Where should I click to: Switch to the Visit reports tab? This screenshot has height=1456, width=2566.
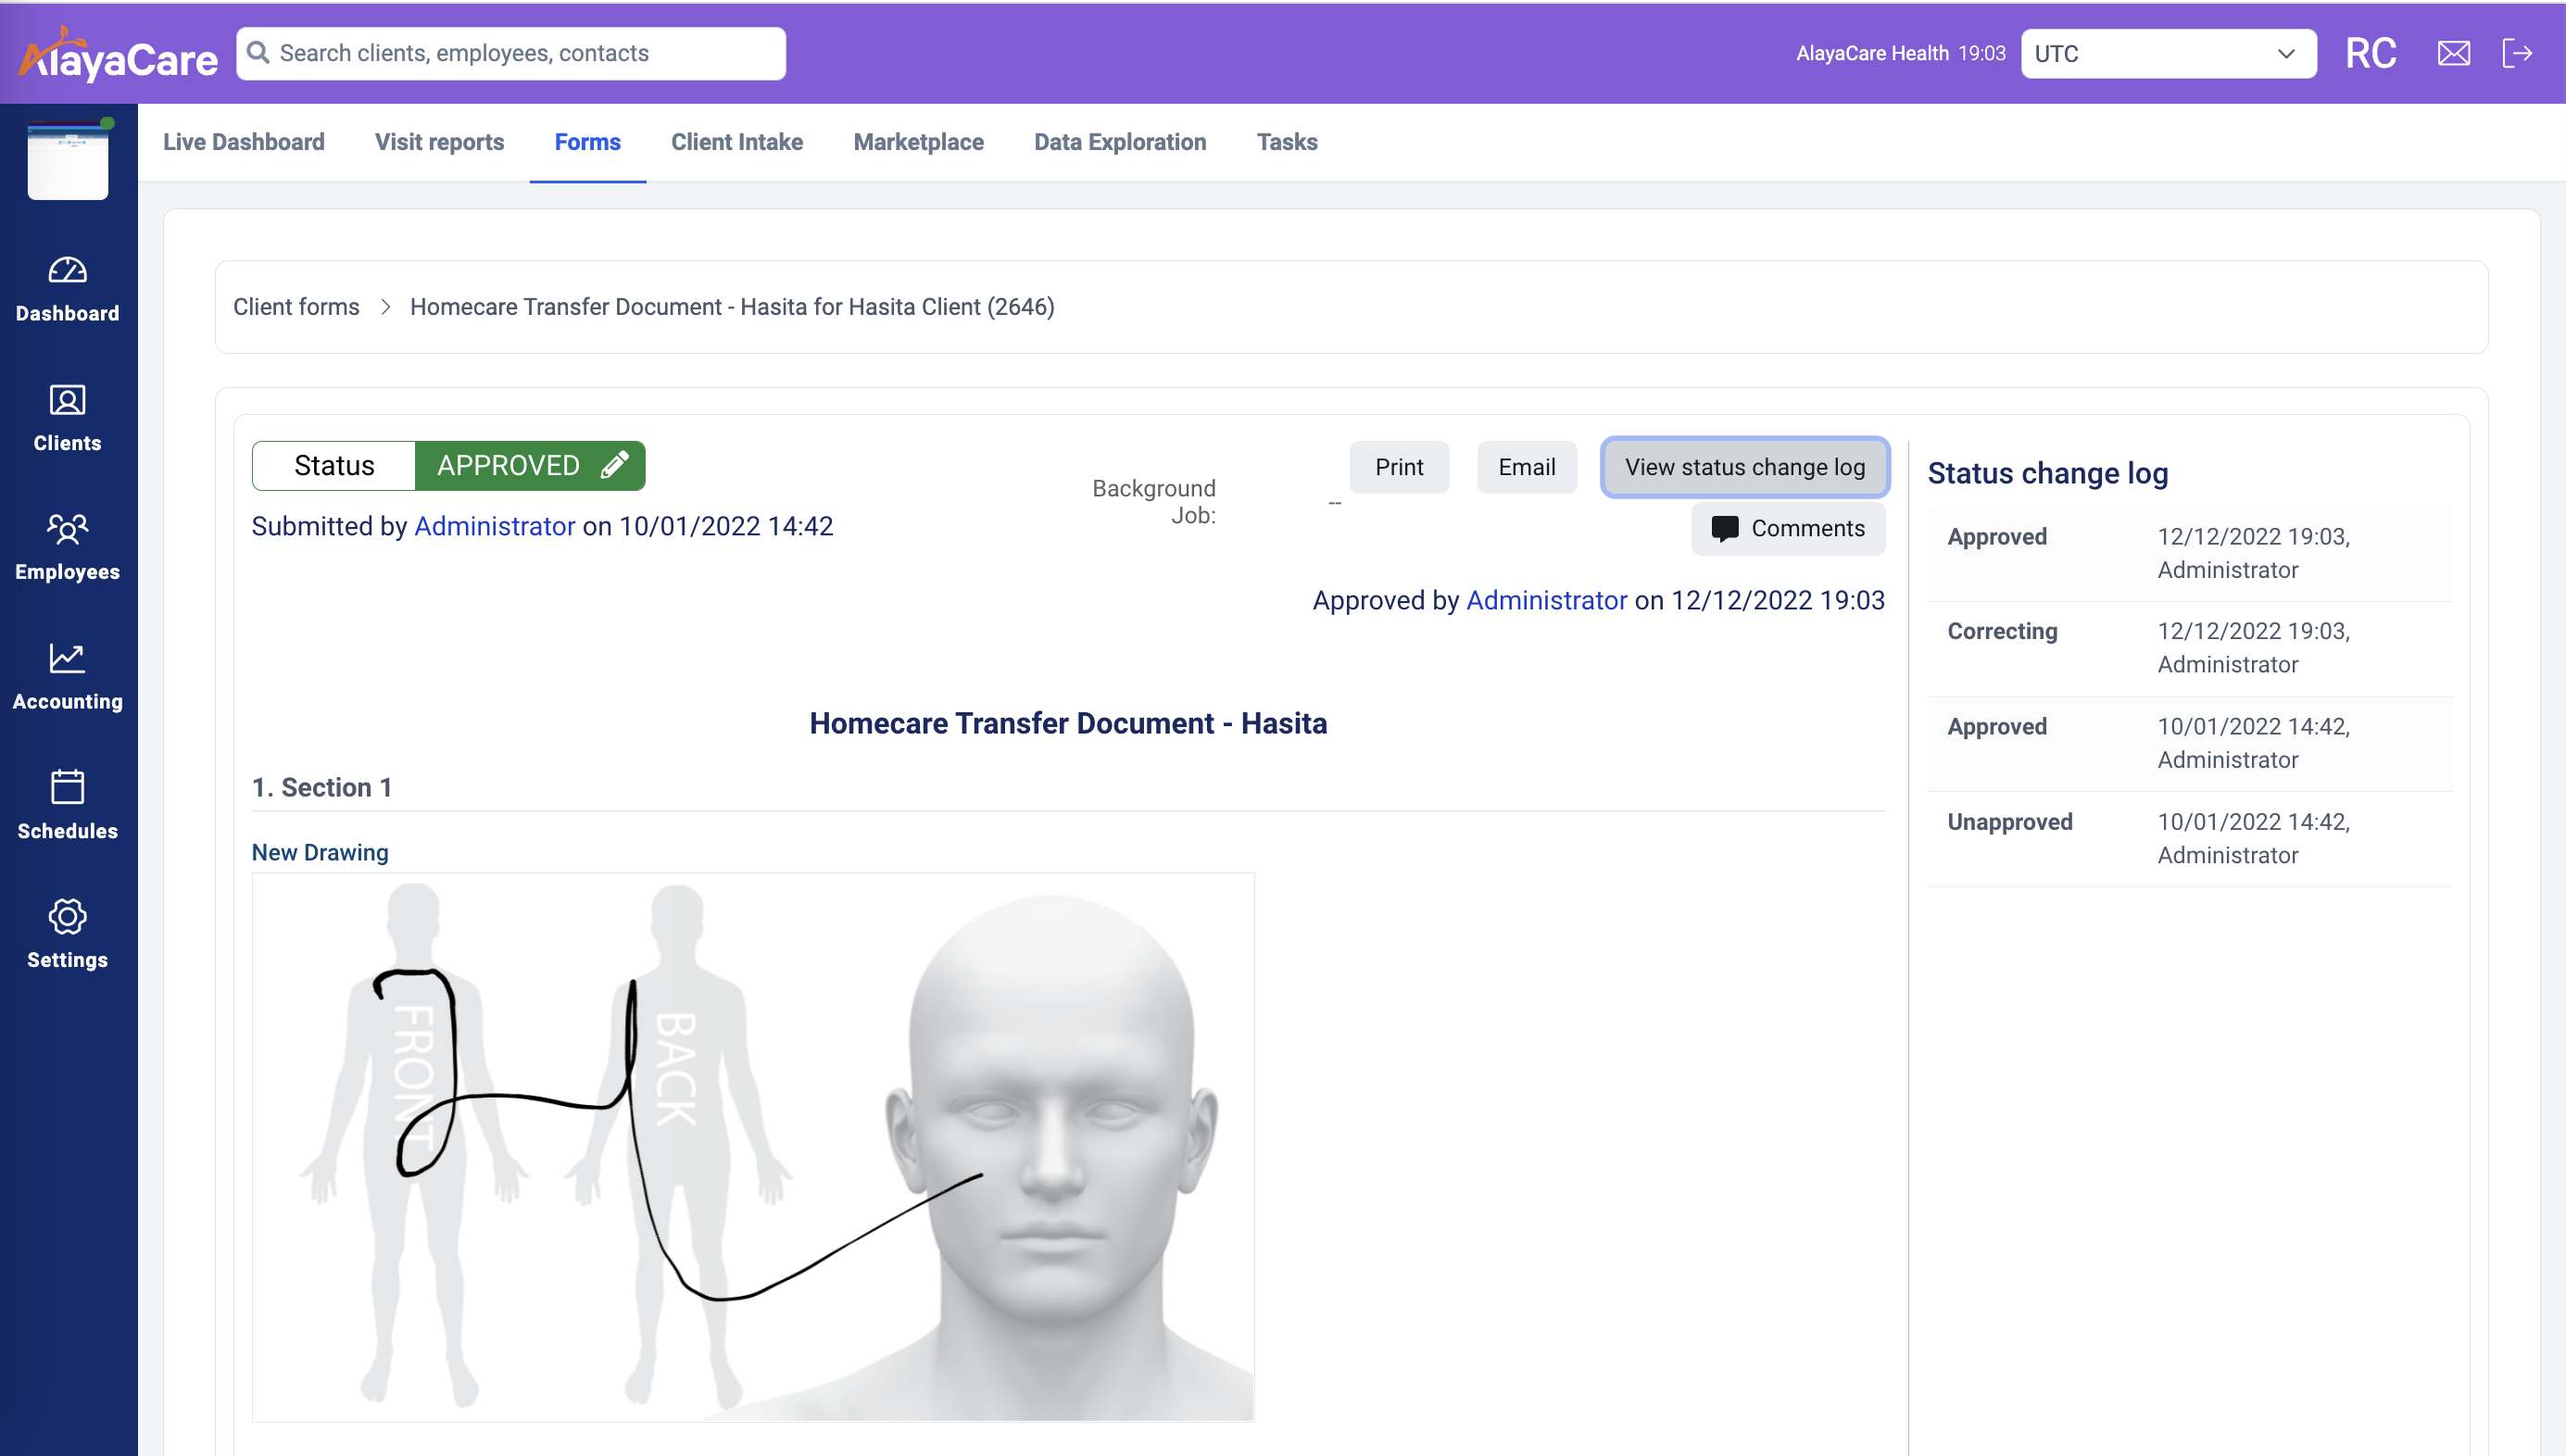pos(439,142)
